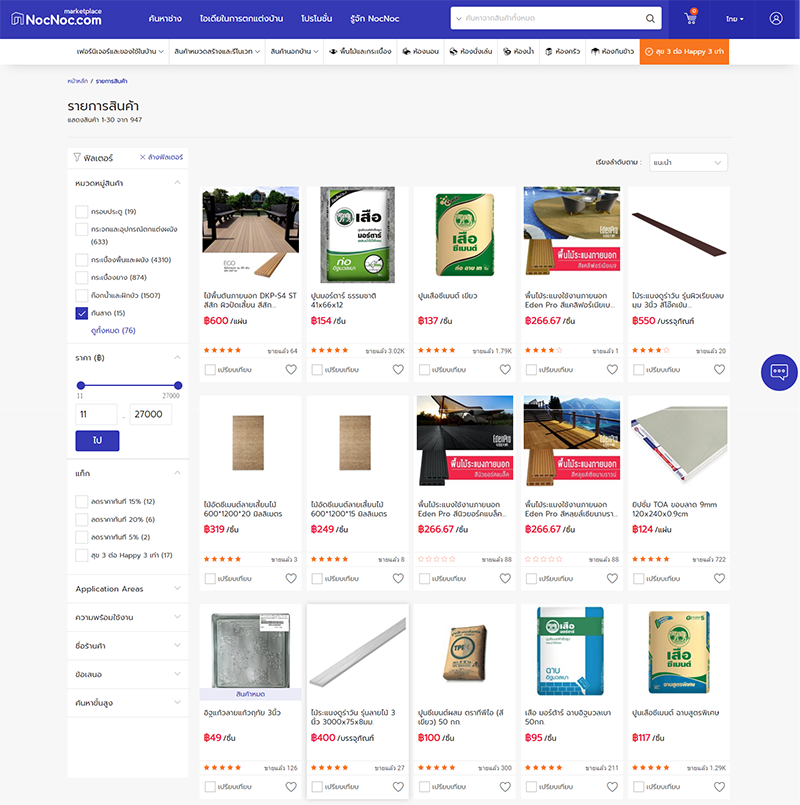Image resolution: width=800 pixels, height=805 pixels.
Task: Check the กรอบประตู (19) category filter
Action: pos(82,211)
